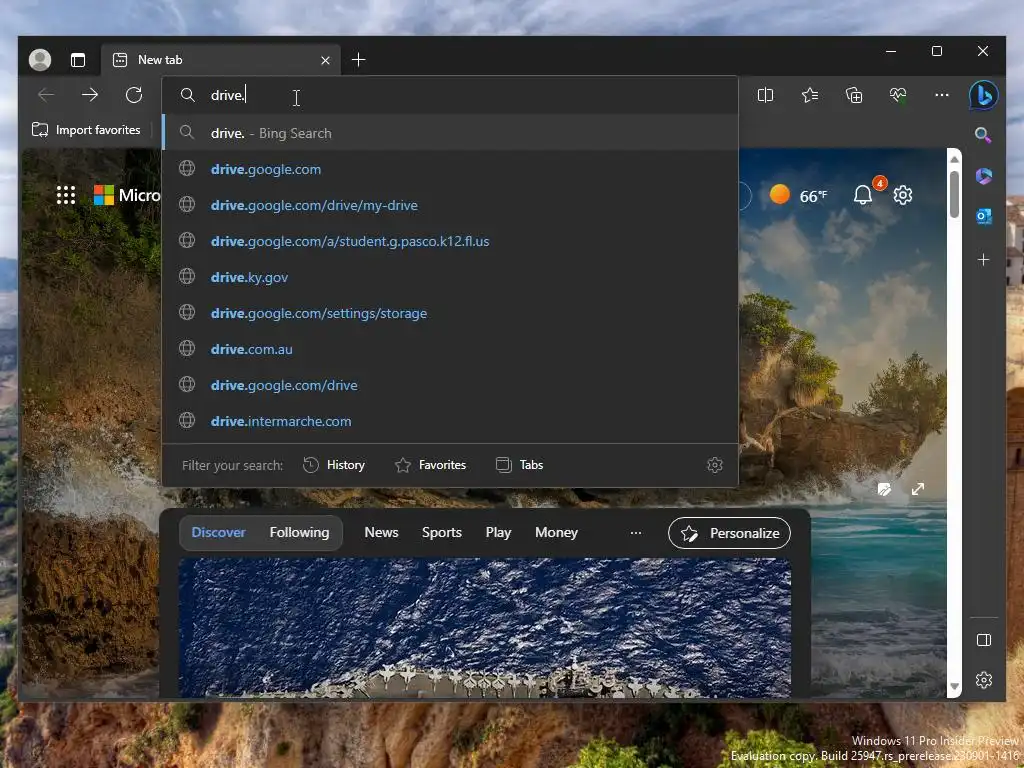1024x768 pixels.
Task: Refresh the page
Action: [x=134, y=95]
